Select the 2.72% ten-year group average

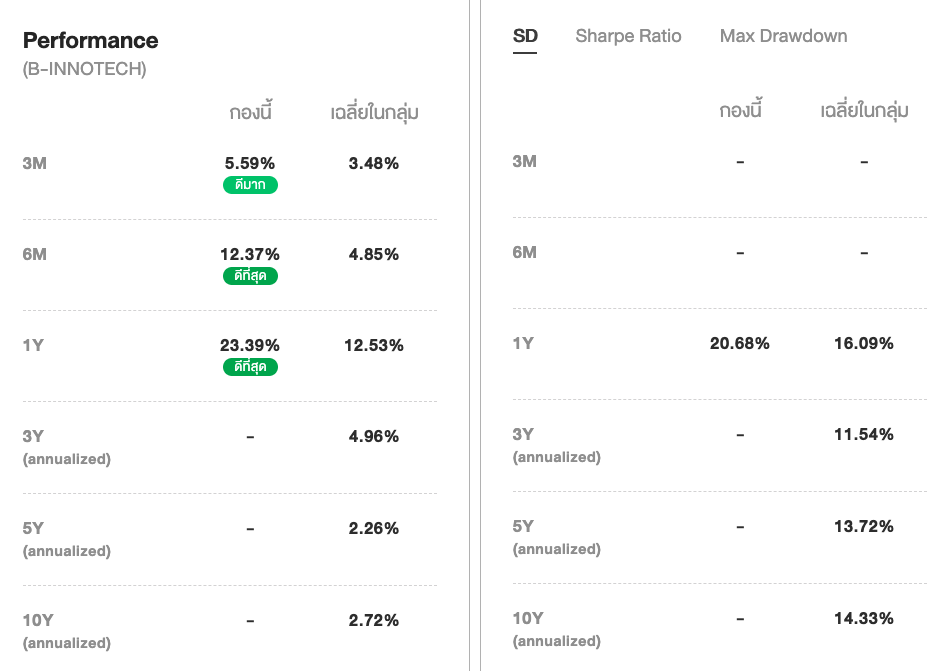pos(374,620)
